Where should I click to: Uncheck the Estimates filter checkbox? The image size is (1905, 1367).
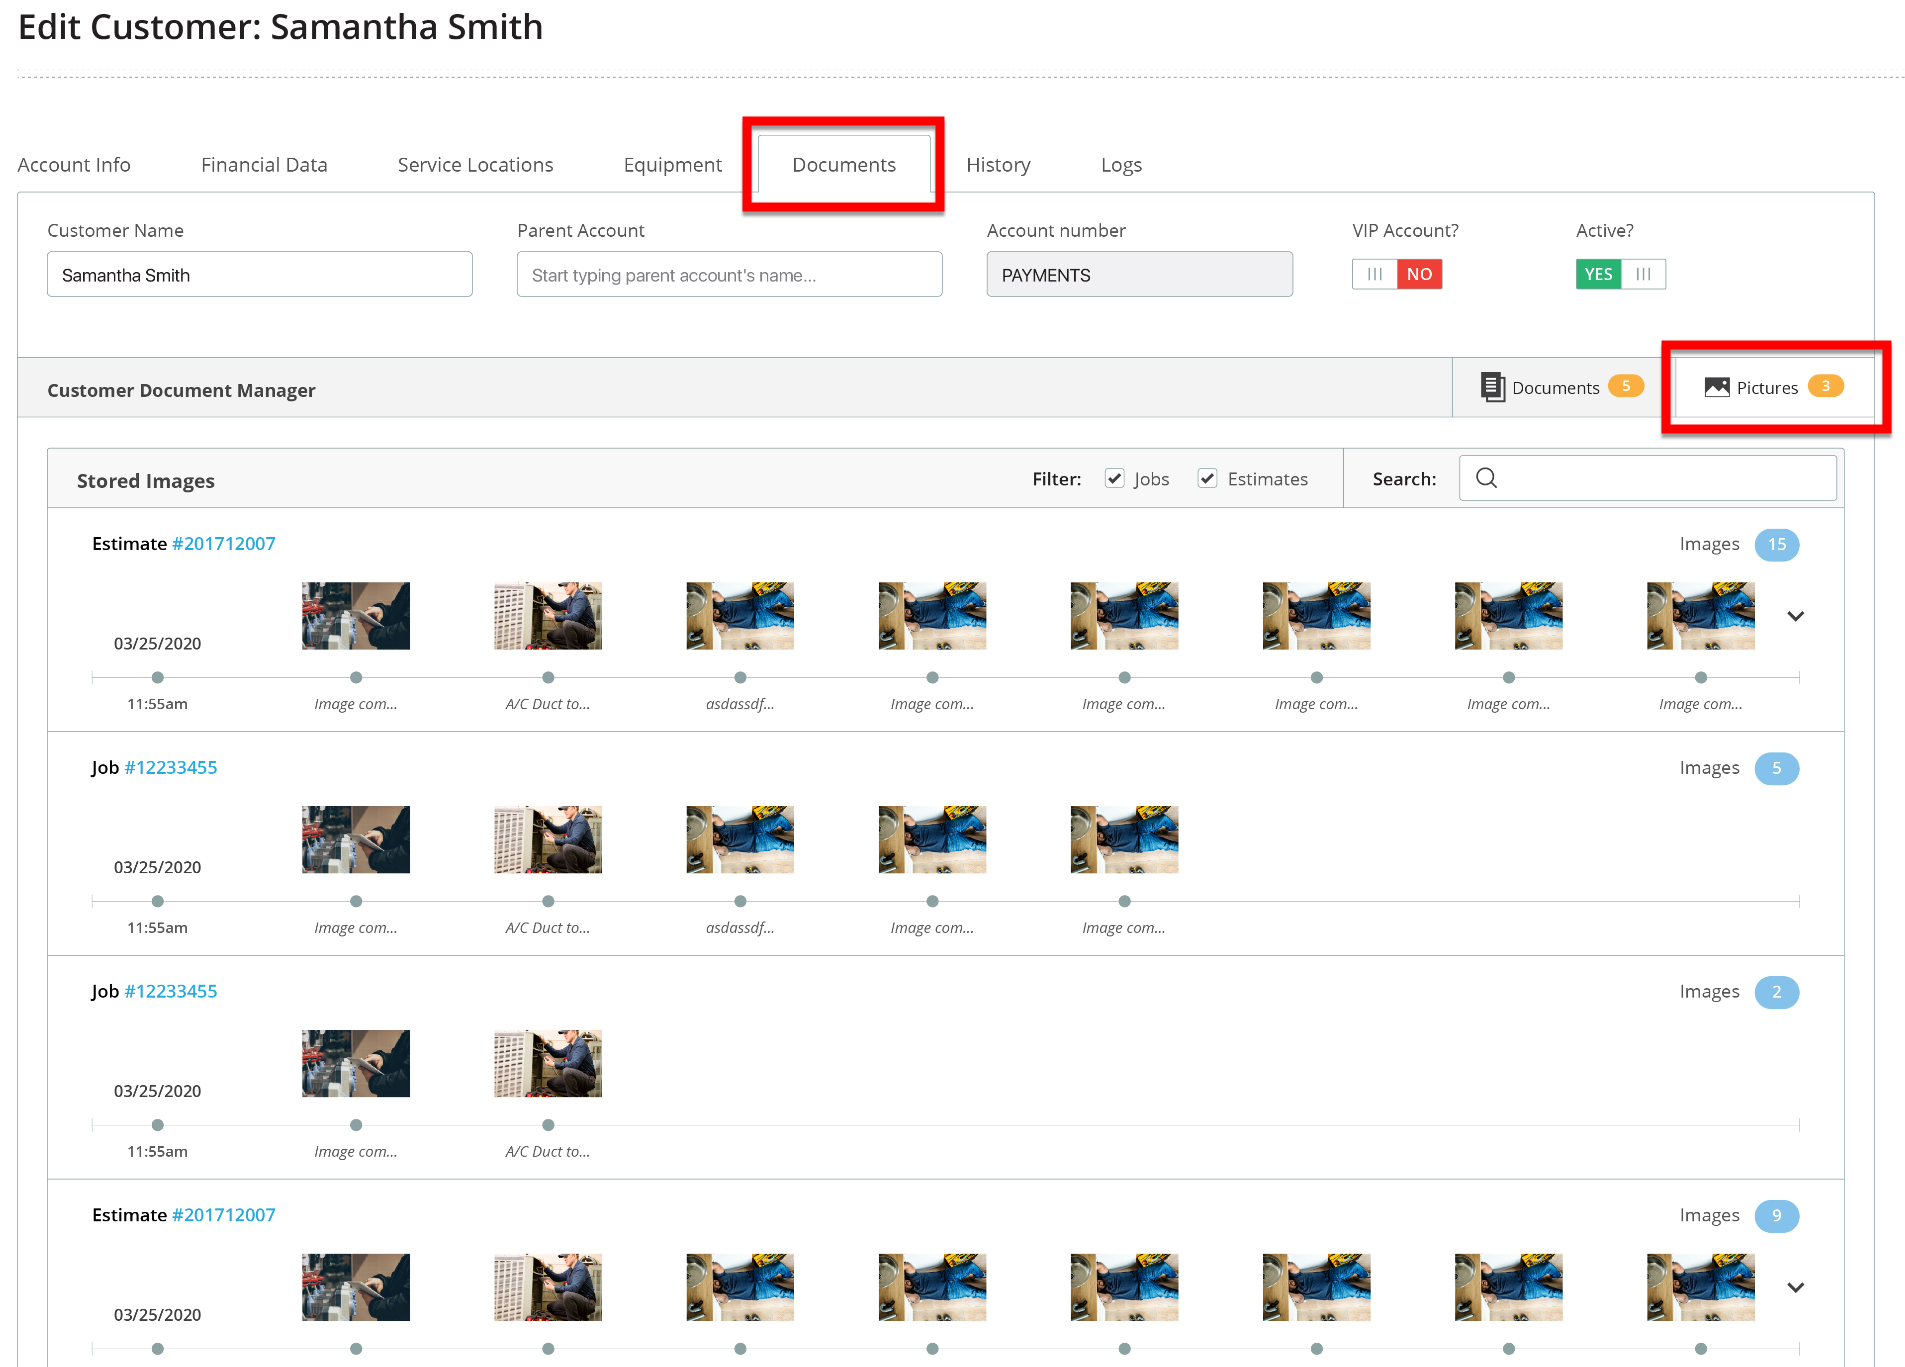pyautogui.click(x=1207, y=478)
